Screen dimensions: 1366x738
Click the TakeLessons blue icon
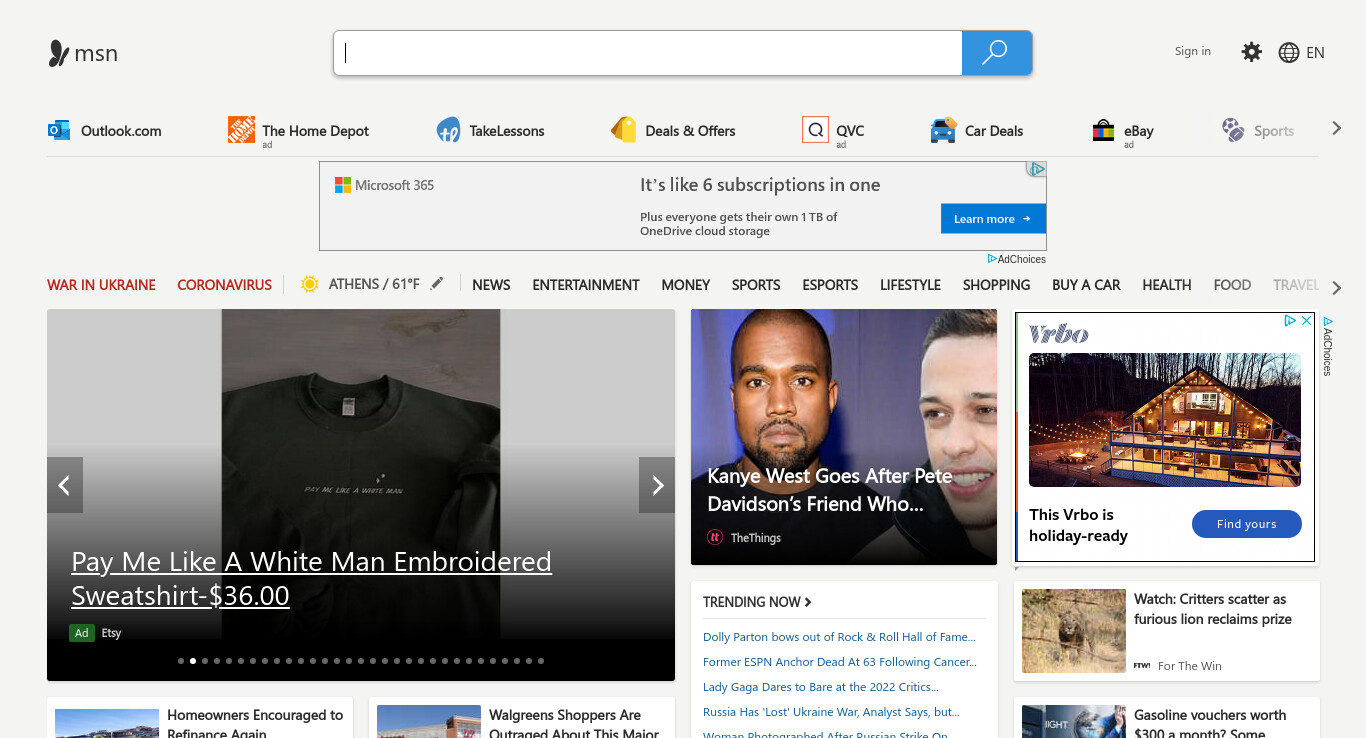(448, 130)
